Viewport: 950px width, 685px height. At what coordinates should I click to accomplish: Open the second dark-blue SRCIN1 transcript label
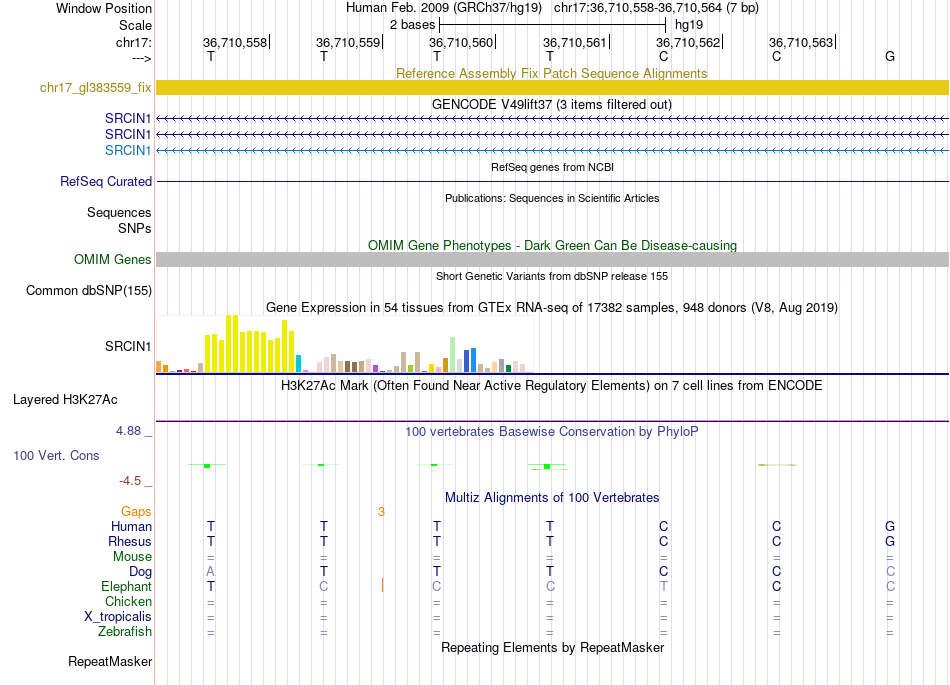pos(127,134)
